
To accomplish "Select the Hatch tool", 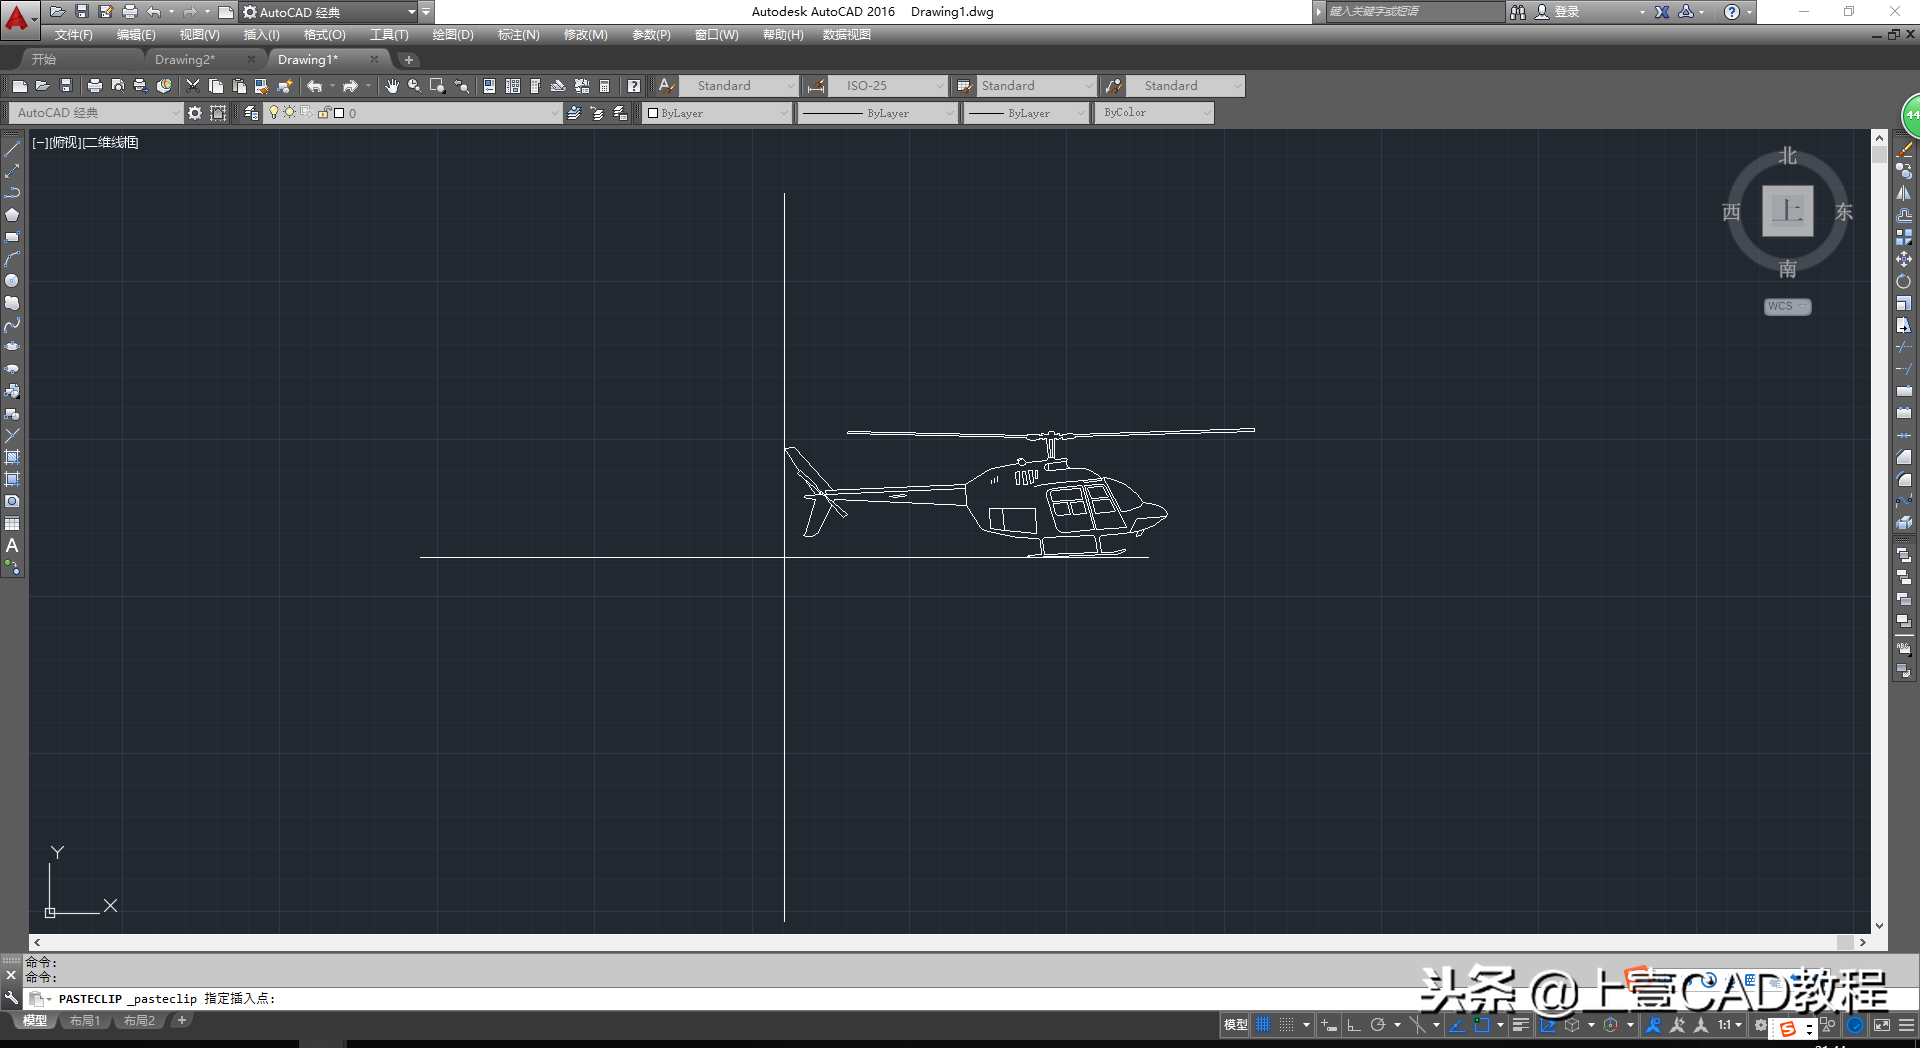I will (12, 457).
